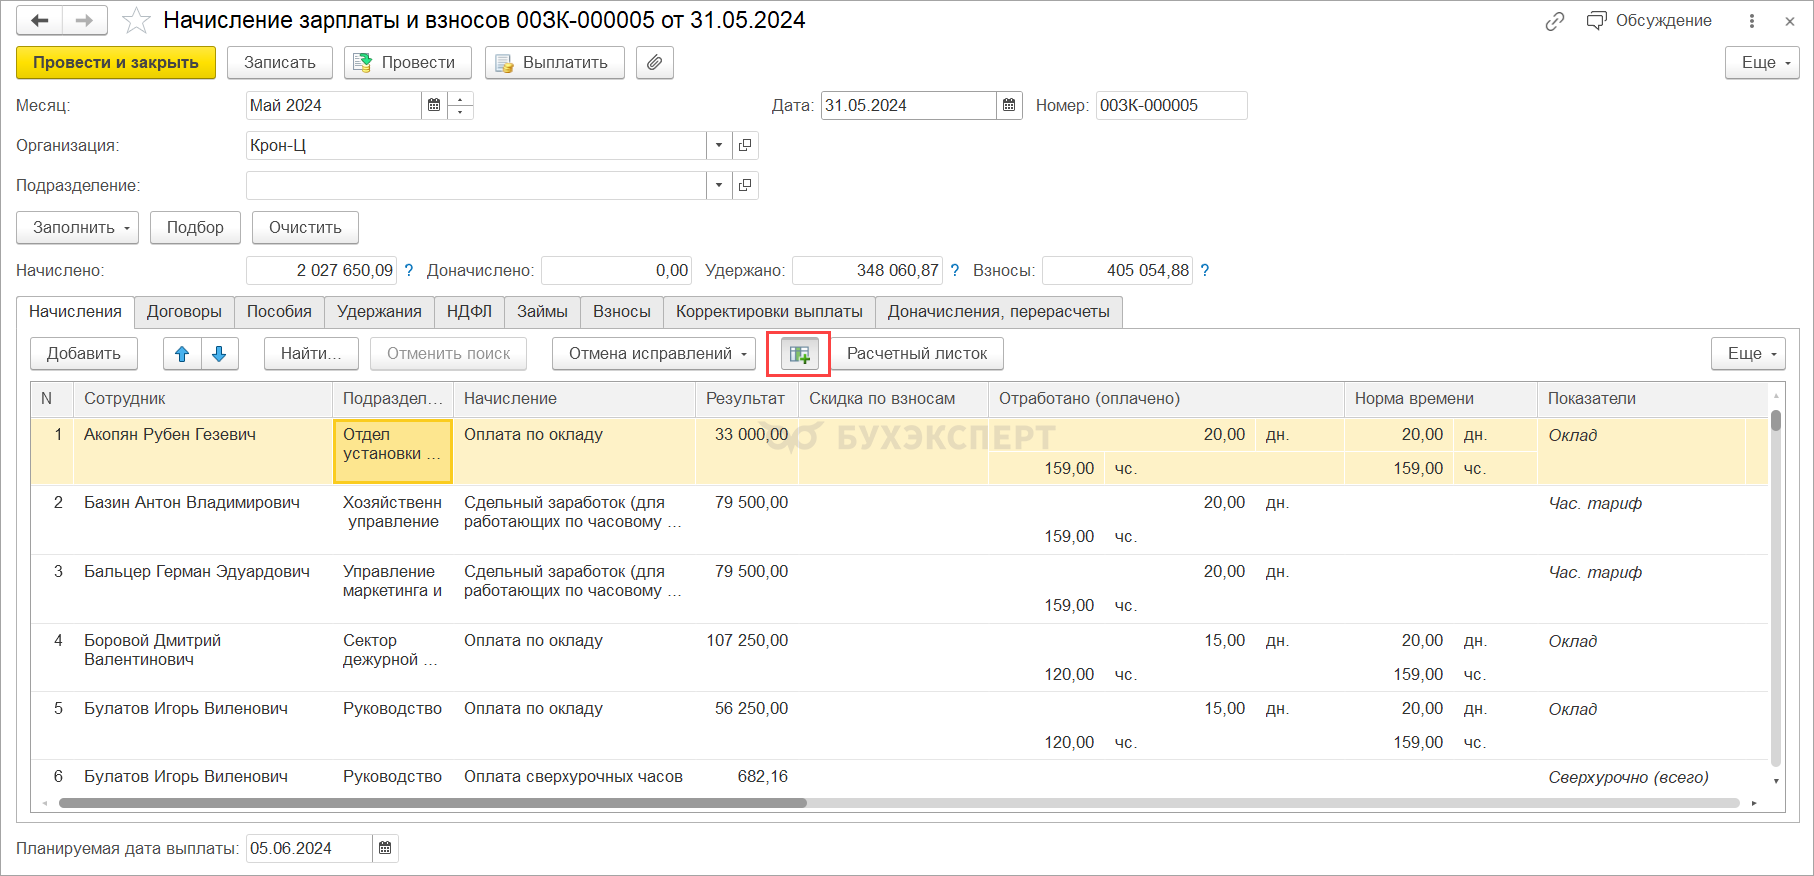Move row down with blue arrow
Viewport: 1814px width, 876px height.
220,354
